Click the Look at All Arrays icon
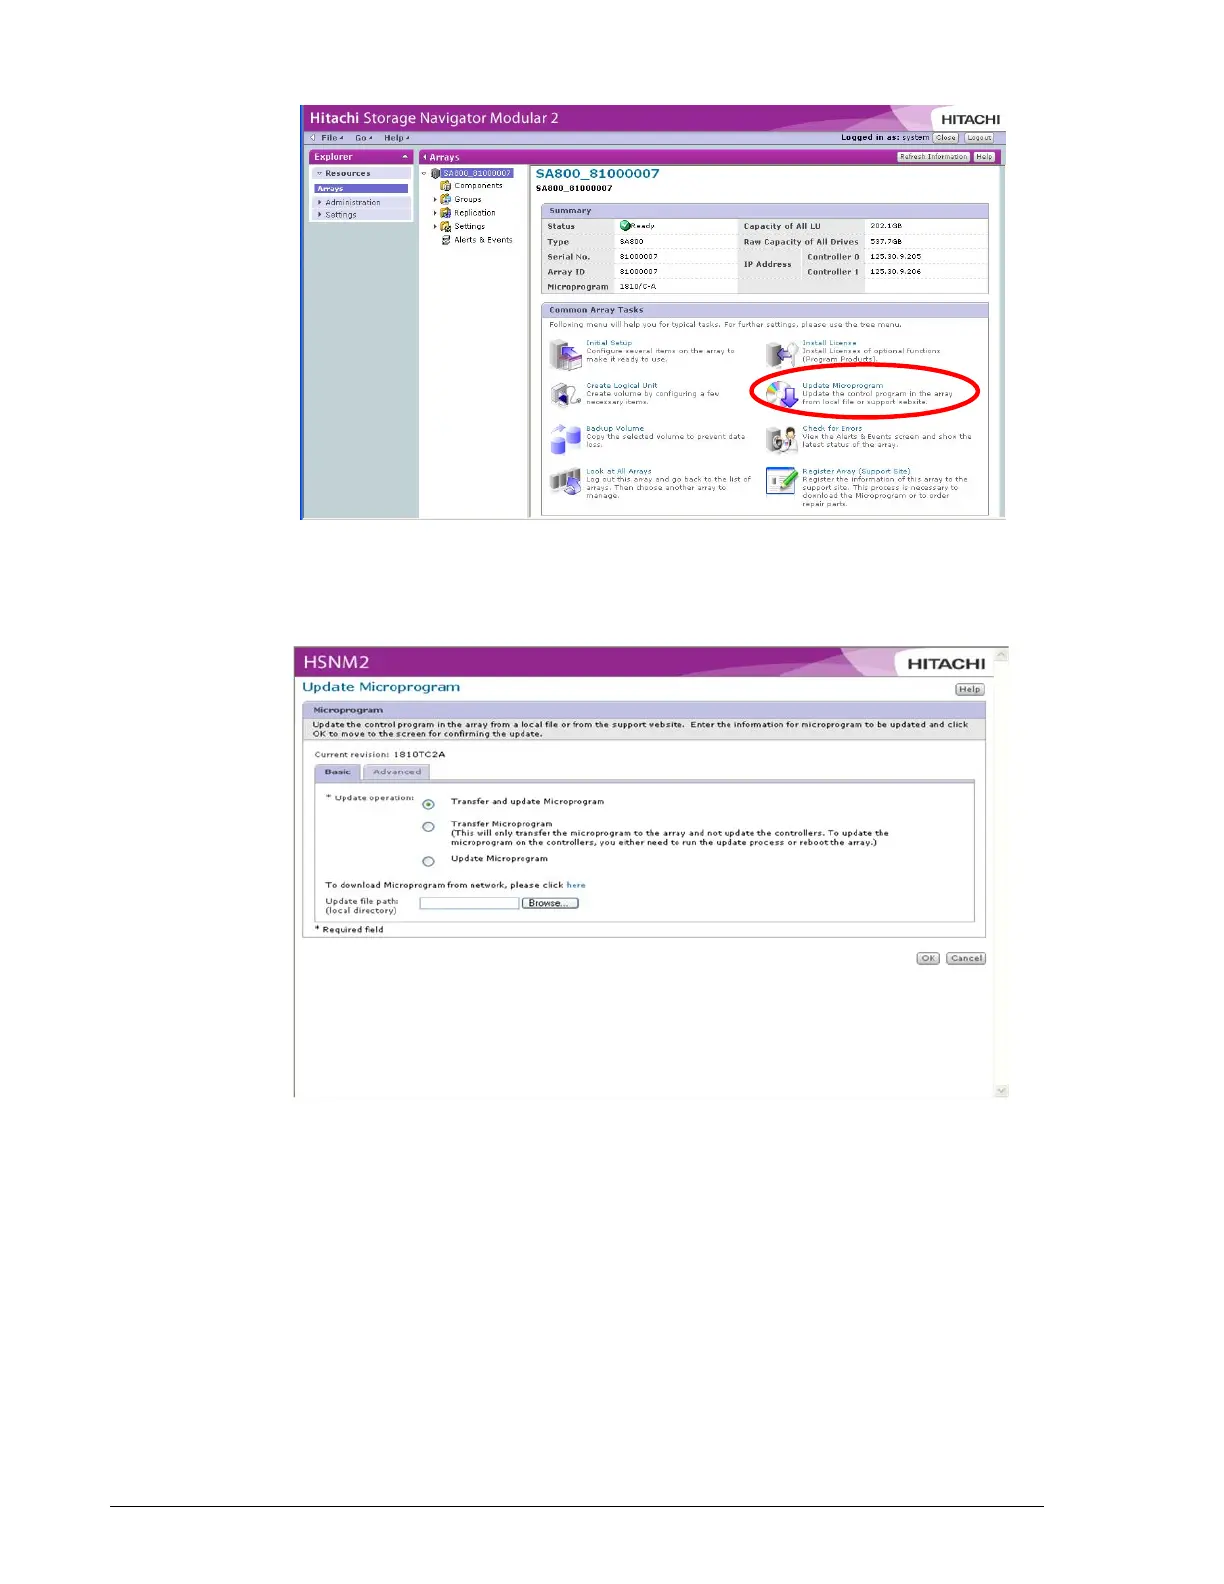1224x1584 pixels. 565,482
